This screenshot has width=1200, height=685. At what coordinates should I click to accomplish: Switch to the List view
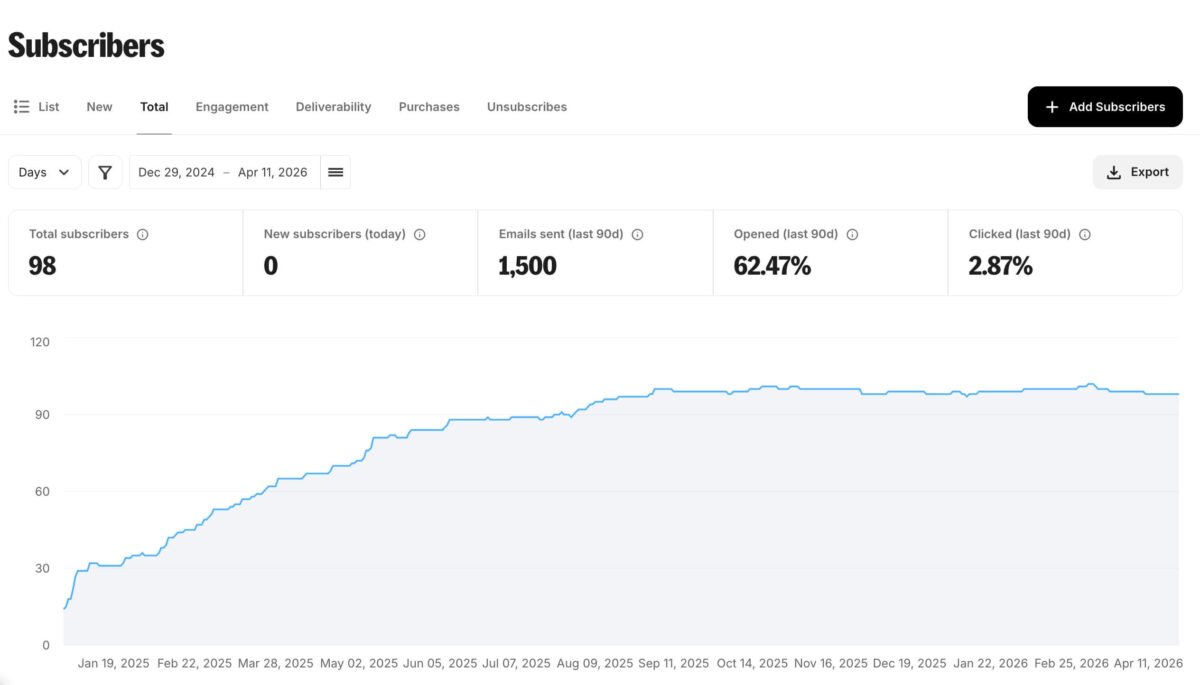[37, 107]
